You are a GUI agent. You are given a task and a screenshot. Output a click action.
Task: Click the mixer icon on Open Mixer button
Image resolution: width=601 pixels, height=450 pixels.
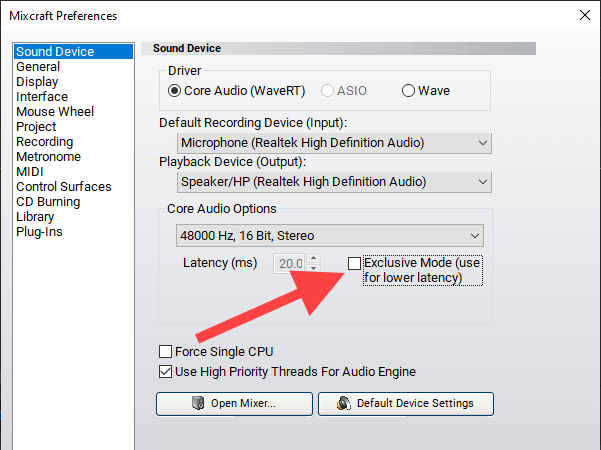click(x=200, y=404)
